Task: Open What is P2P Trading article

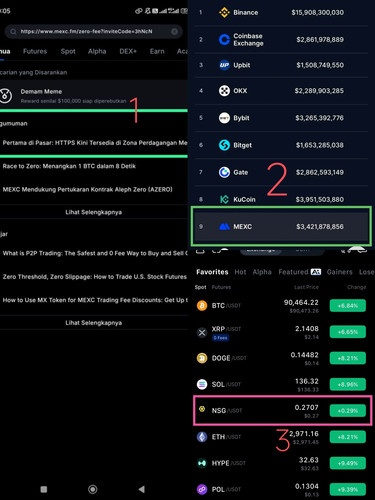Action: 95,253
